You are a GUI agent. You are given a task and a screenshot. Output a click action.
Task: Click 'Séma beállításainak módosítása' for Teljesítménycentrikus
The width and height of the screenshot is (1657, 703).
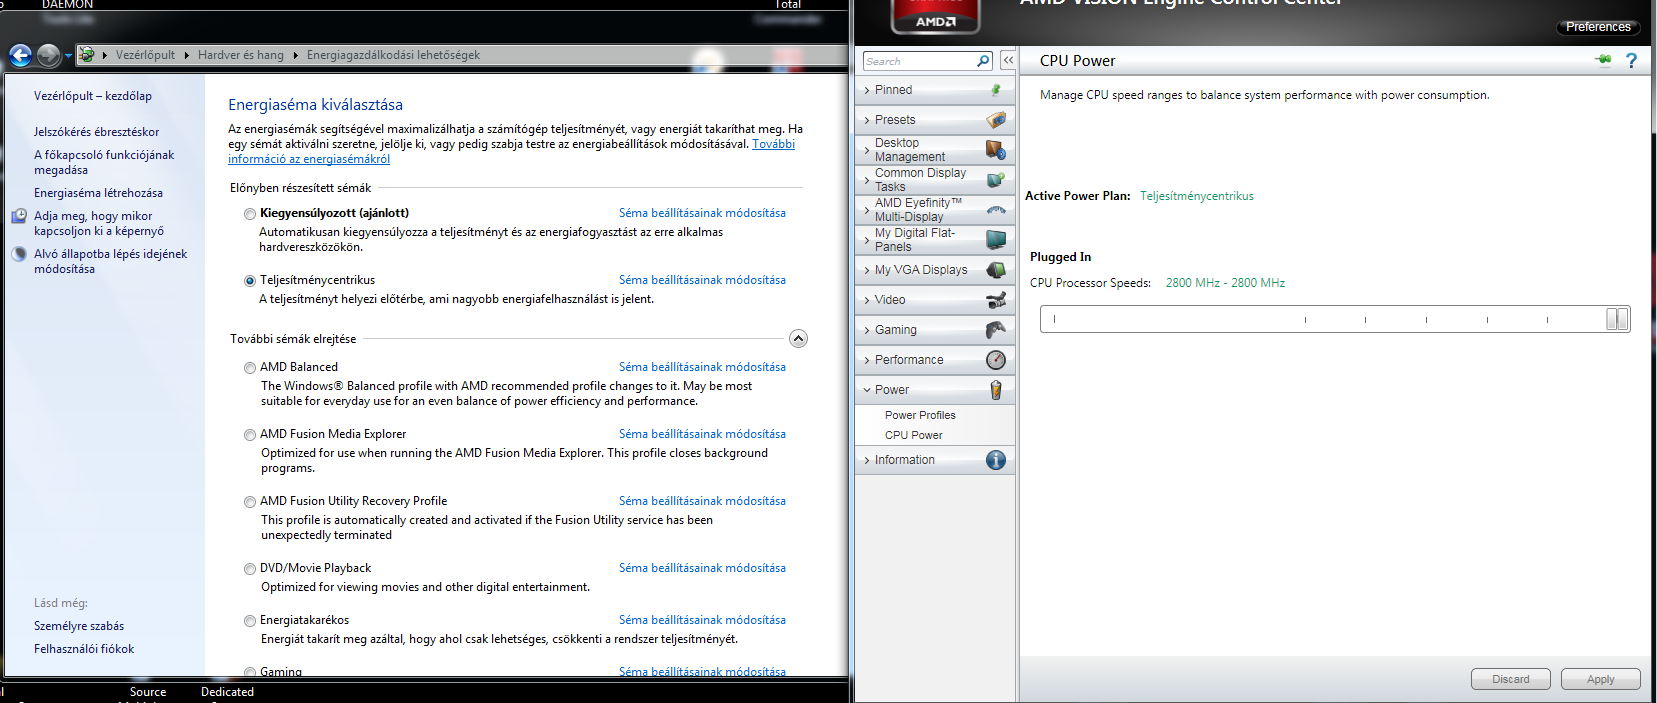[x=702, y=280]
